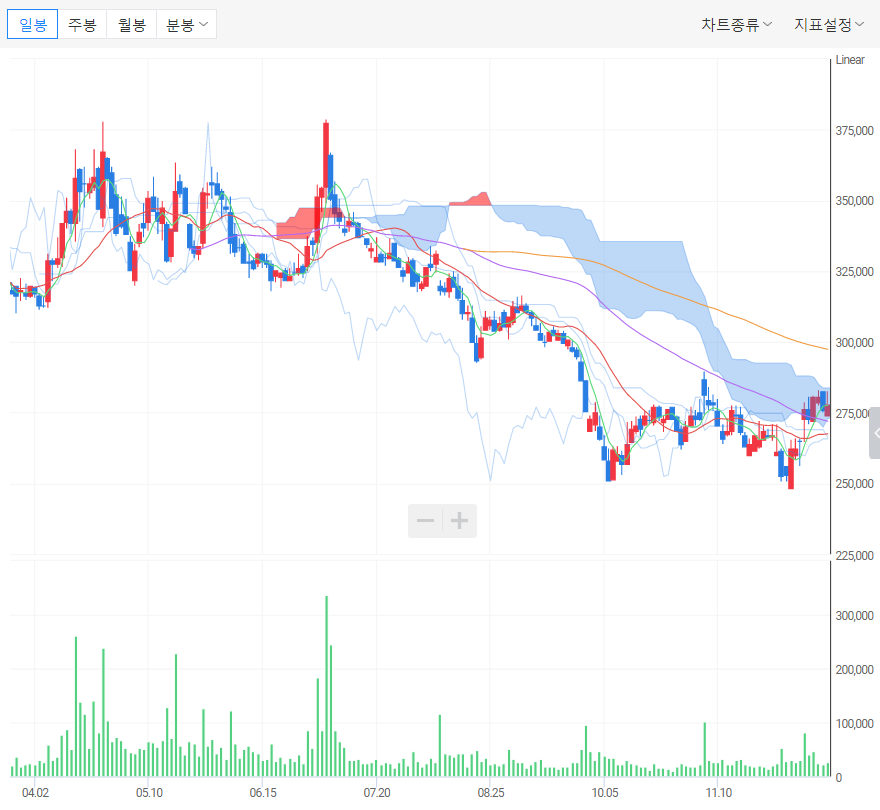
Task: Click the 100,000 volume axis label
Action: pos(854,724)
